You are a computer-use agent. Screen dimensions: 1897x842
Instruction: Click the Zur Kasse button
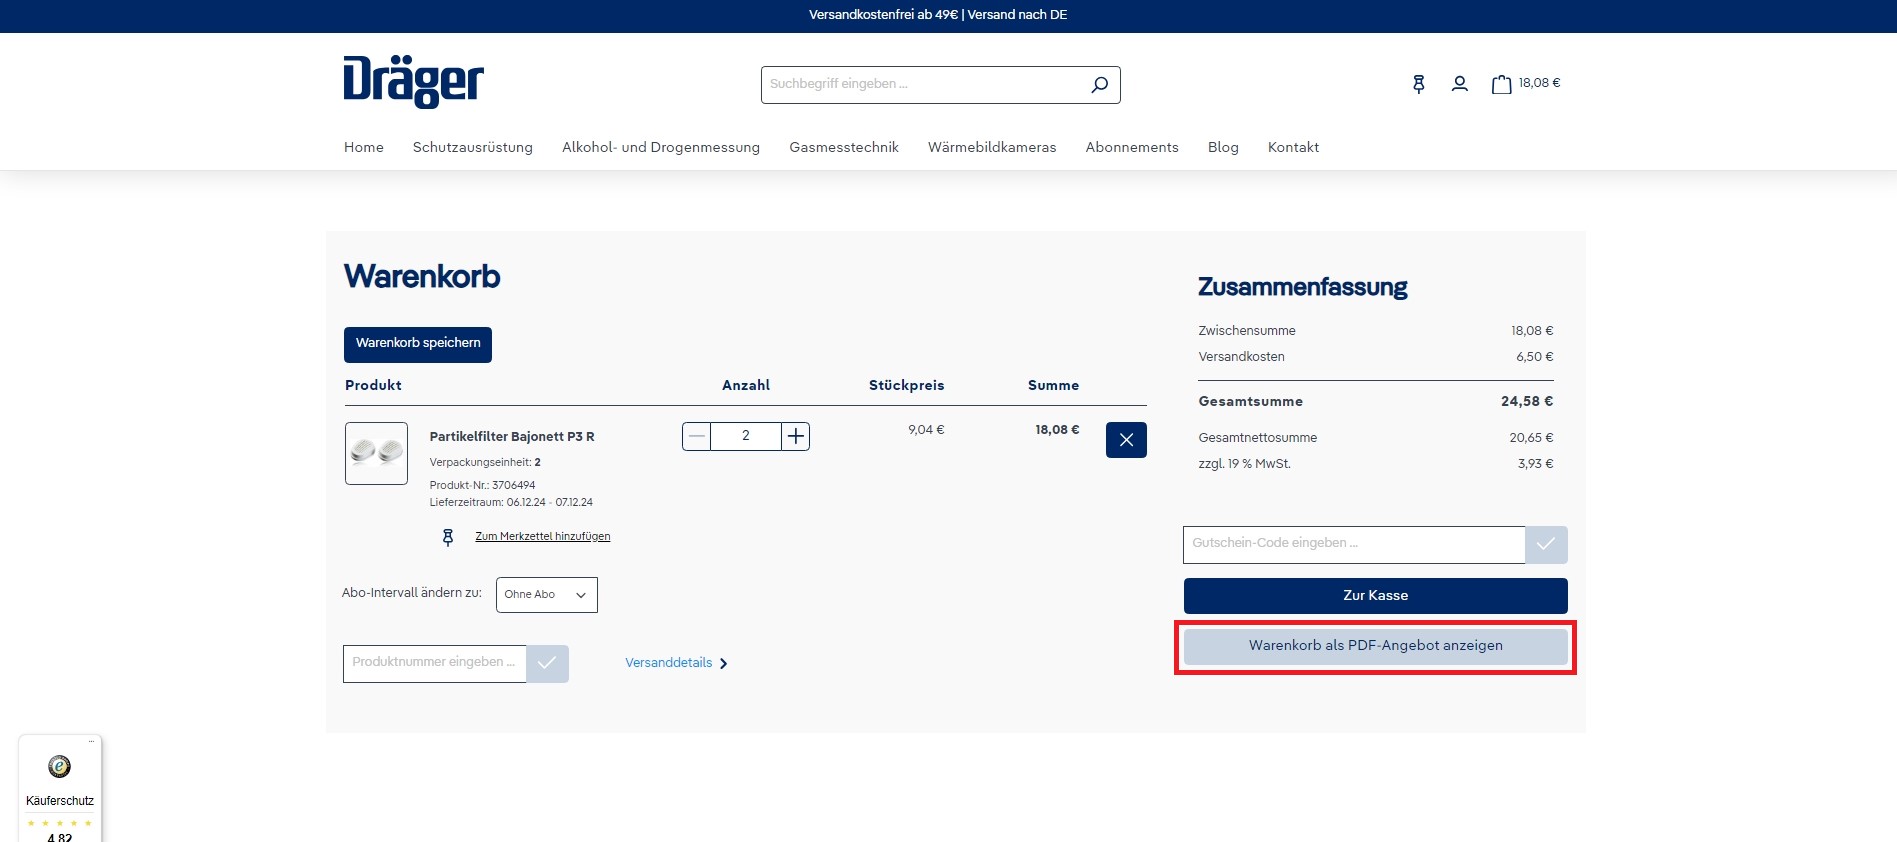click(1375, 596)
